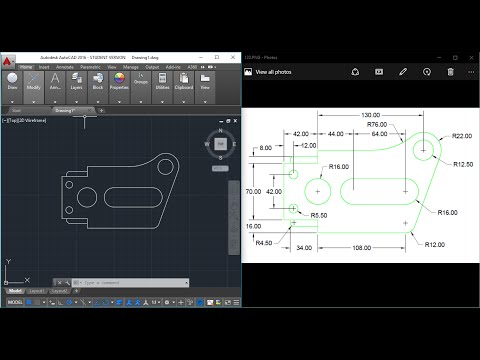This screenshot has width=480, height=360.
Task: Toggle object snap in the status bar
Action: coord(106,302)
